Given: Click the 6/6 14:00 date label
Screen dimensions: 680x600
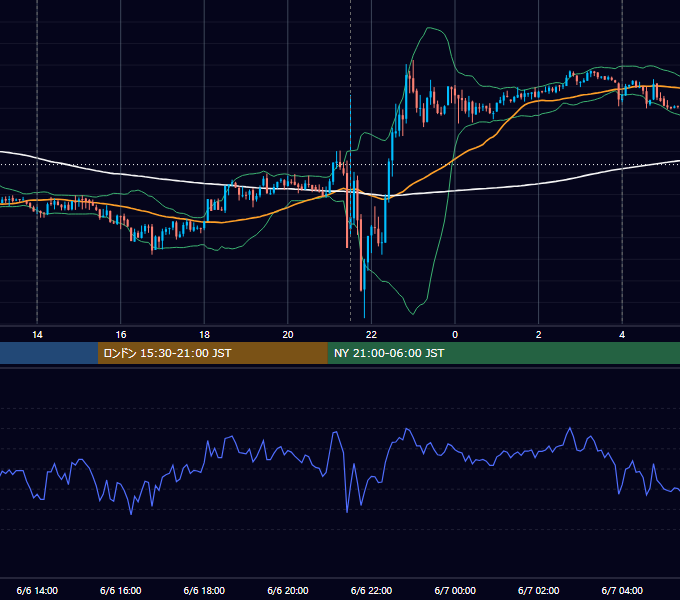Looking at the screenshot, I should [37, 590].
